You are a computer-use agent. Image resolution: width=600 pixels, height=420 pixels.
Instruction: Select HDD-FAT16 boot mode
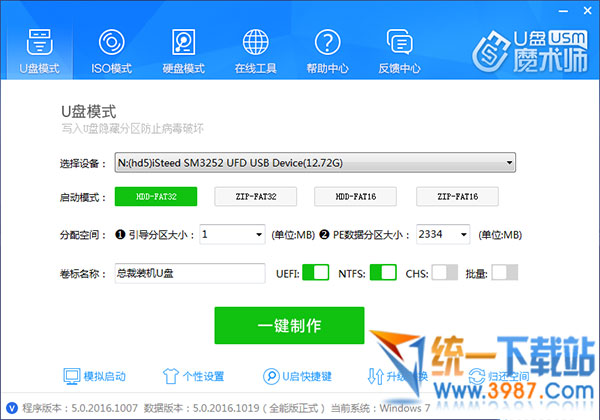[x=355, y=197]
